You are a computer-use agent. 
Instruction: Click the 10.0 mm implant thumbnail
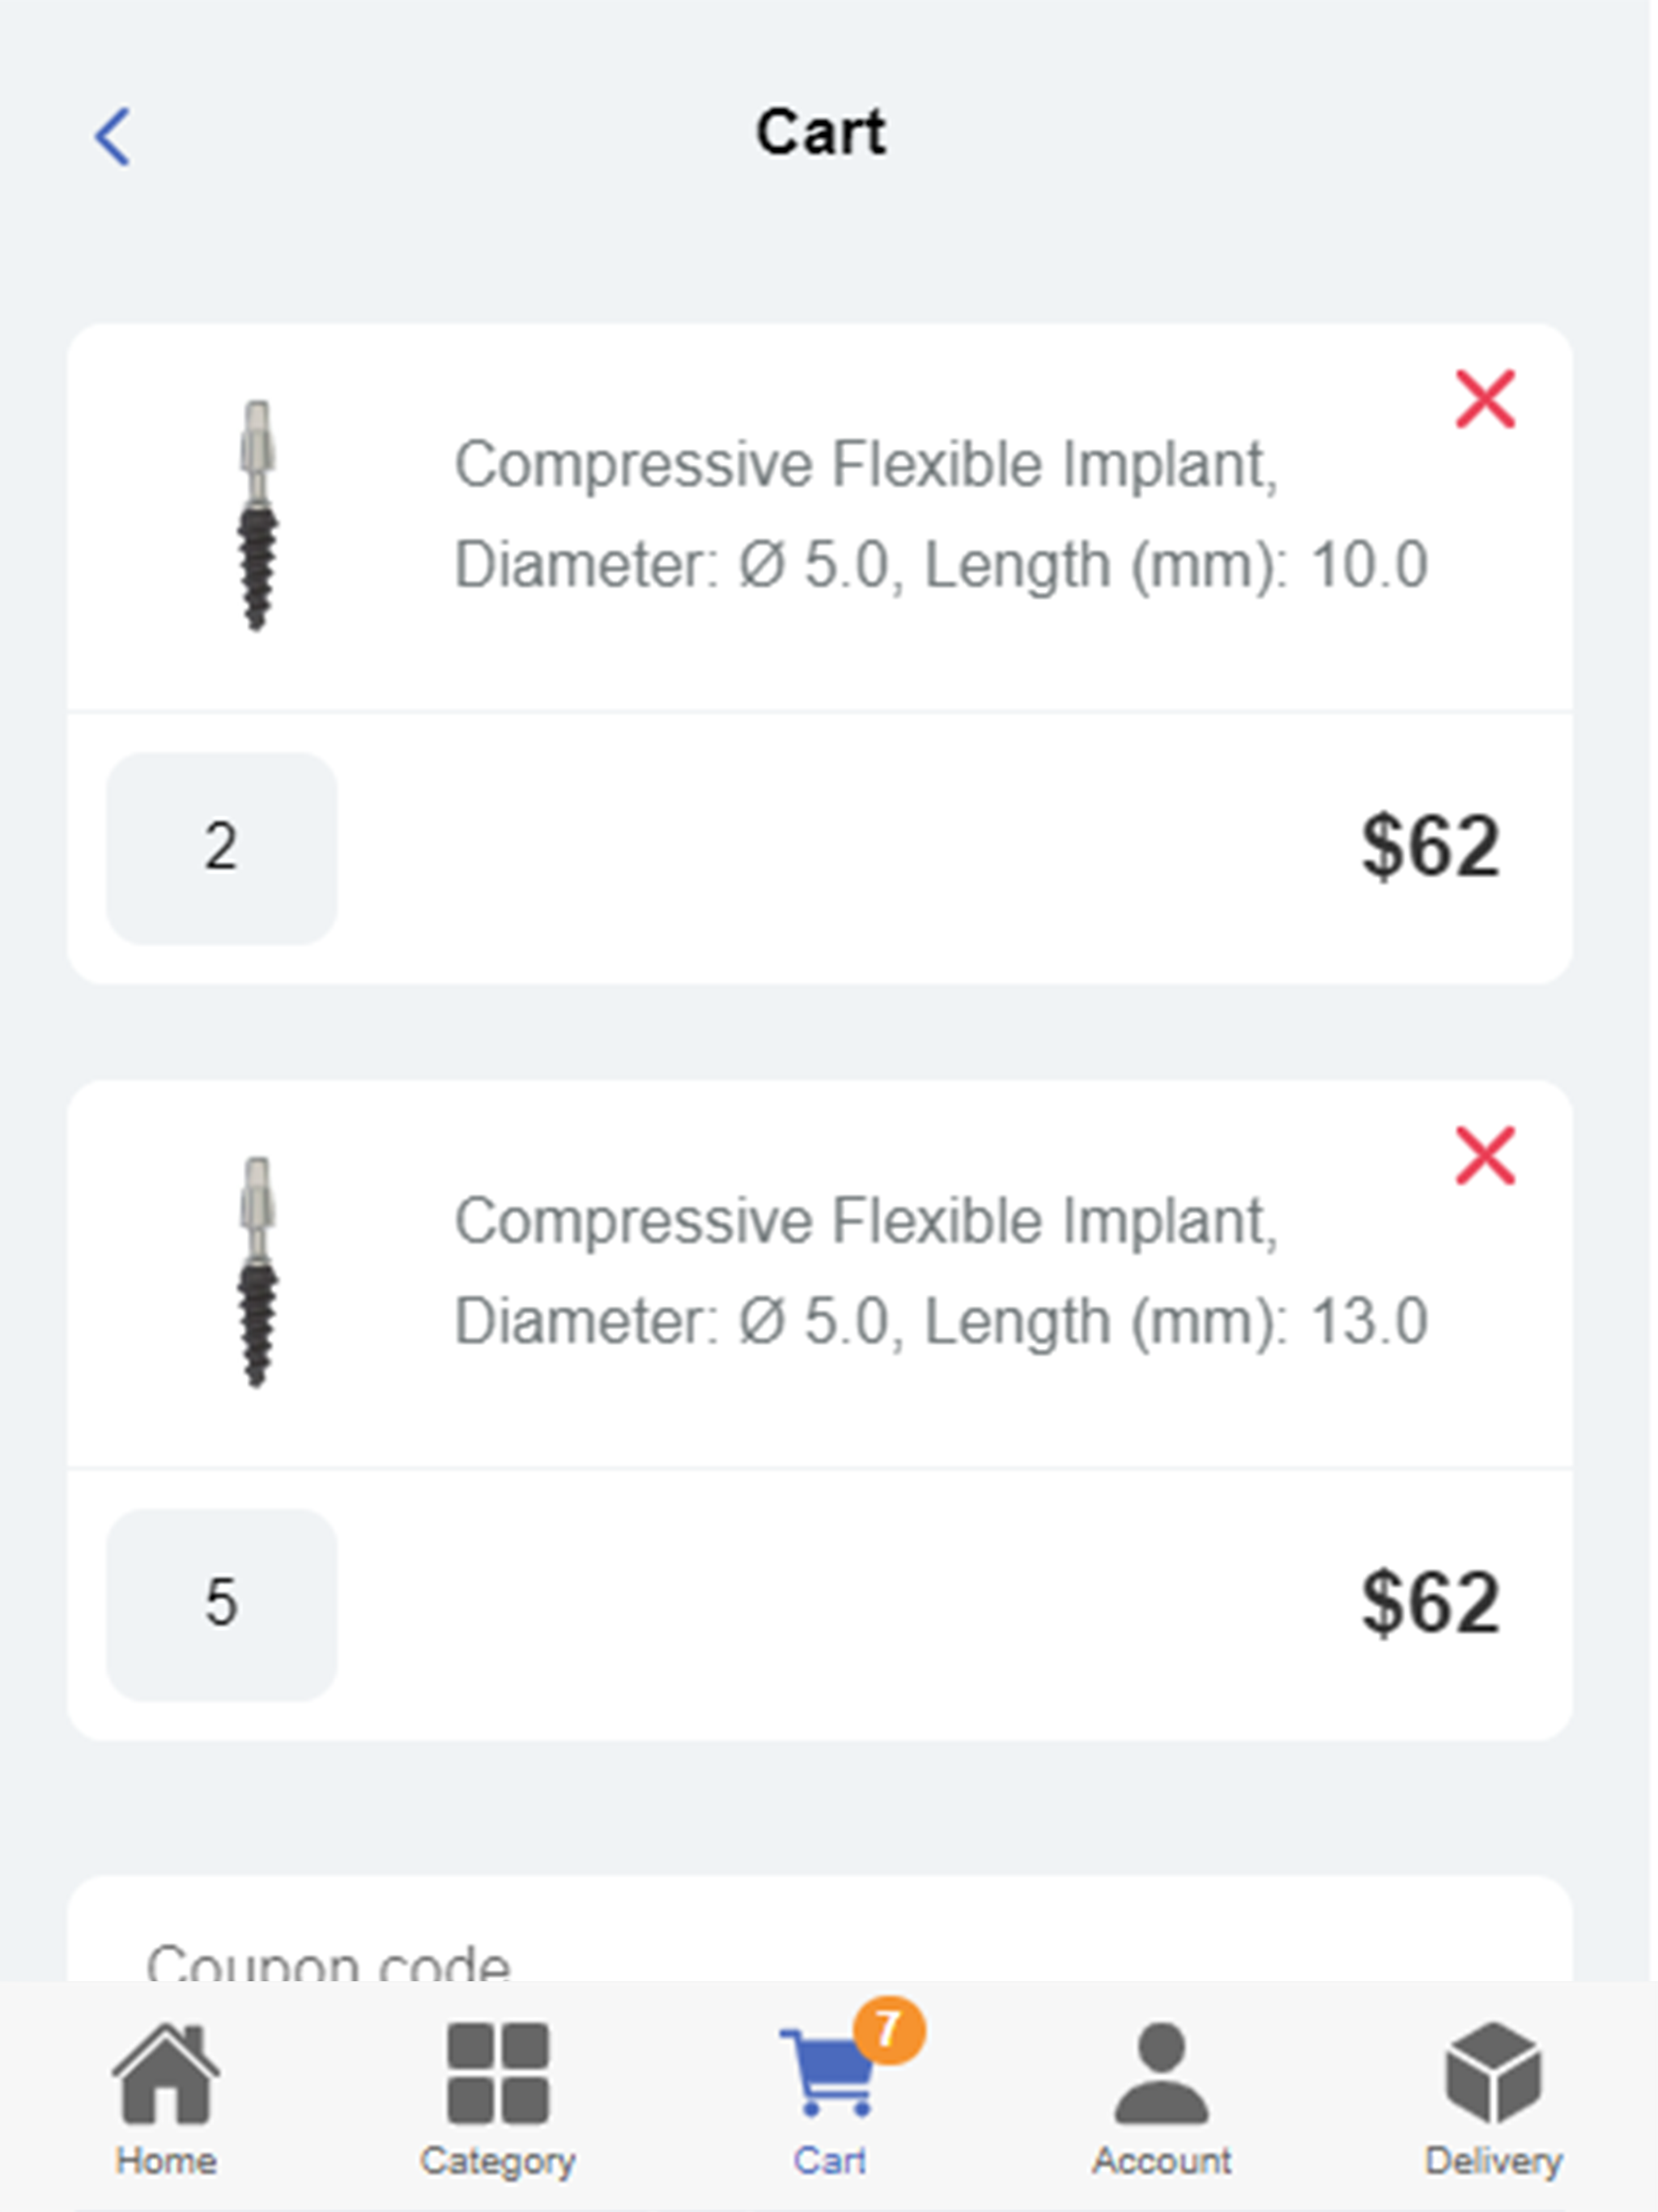tap(257, 516)
